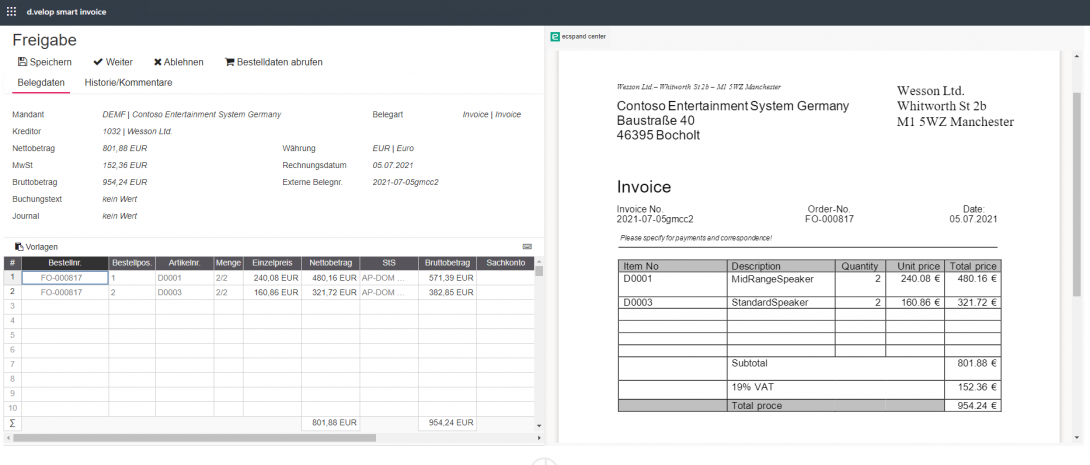Click unit price 160,86 EUR cell
This screenshot has height=465, width=1090.
click(272, 293)
